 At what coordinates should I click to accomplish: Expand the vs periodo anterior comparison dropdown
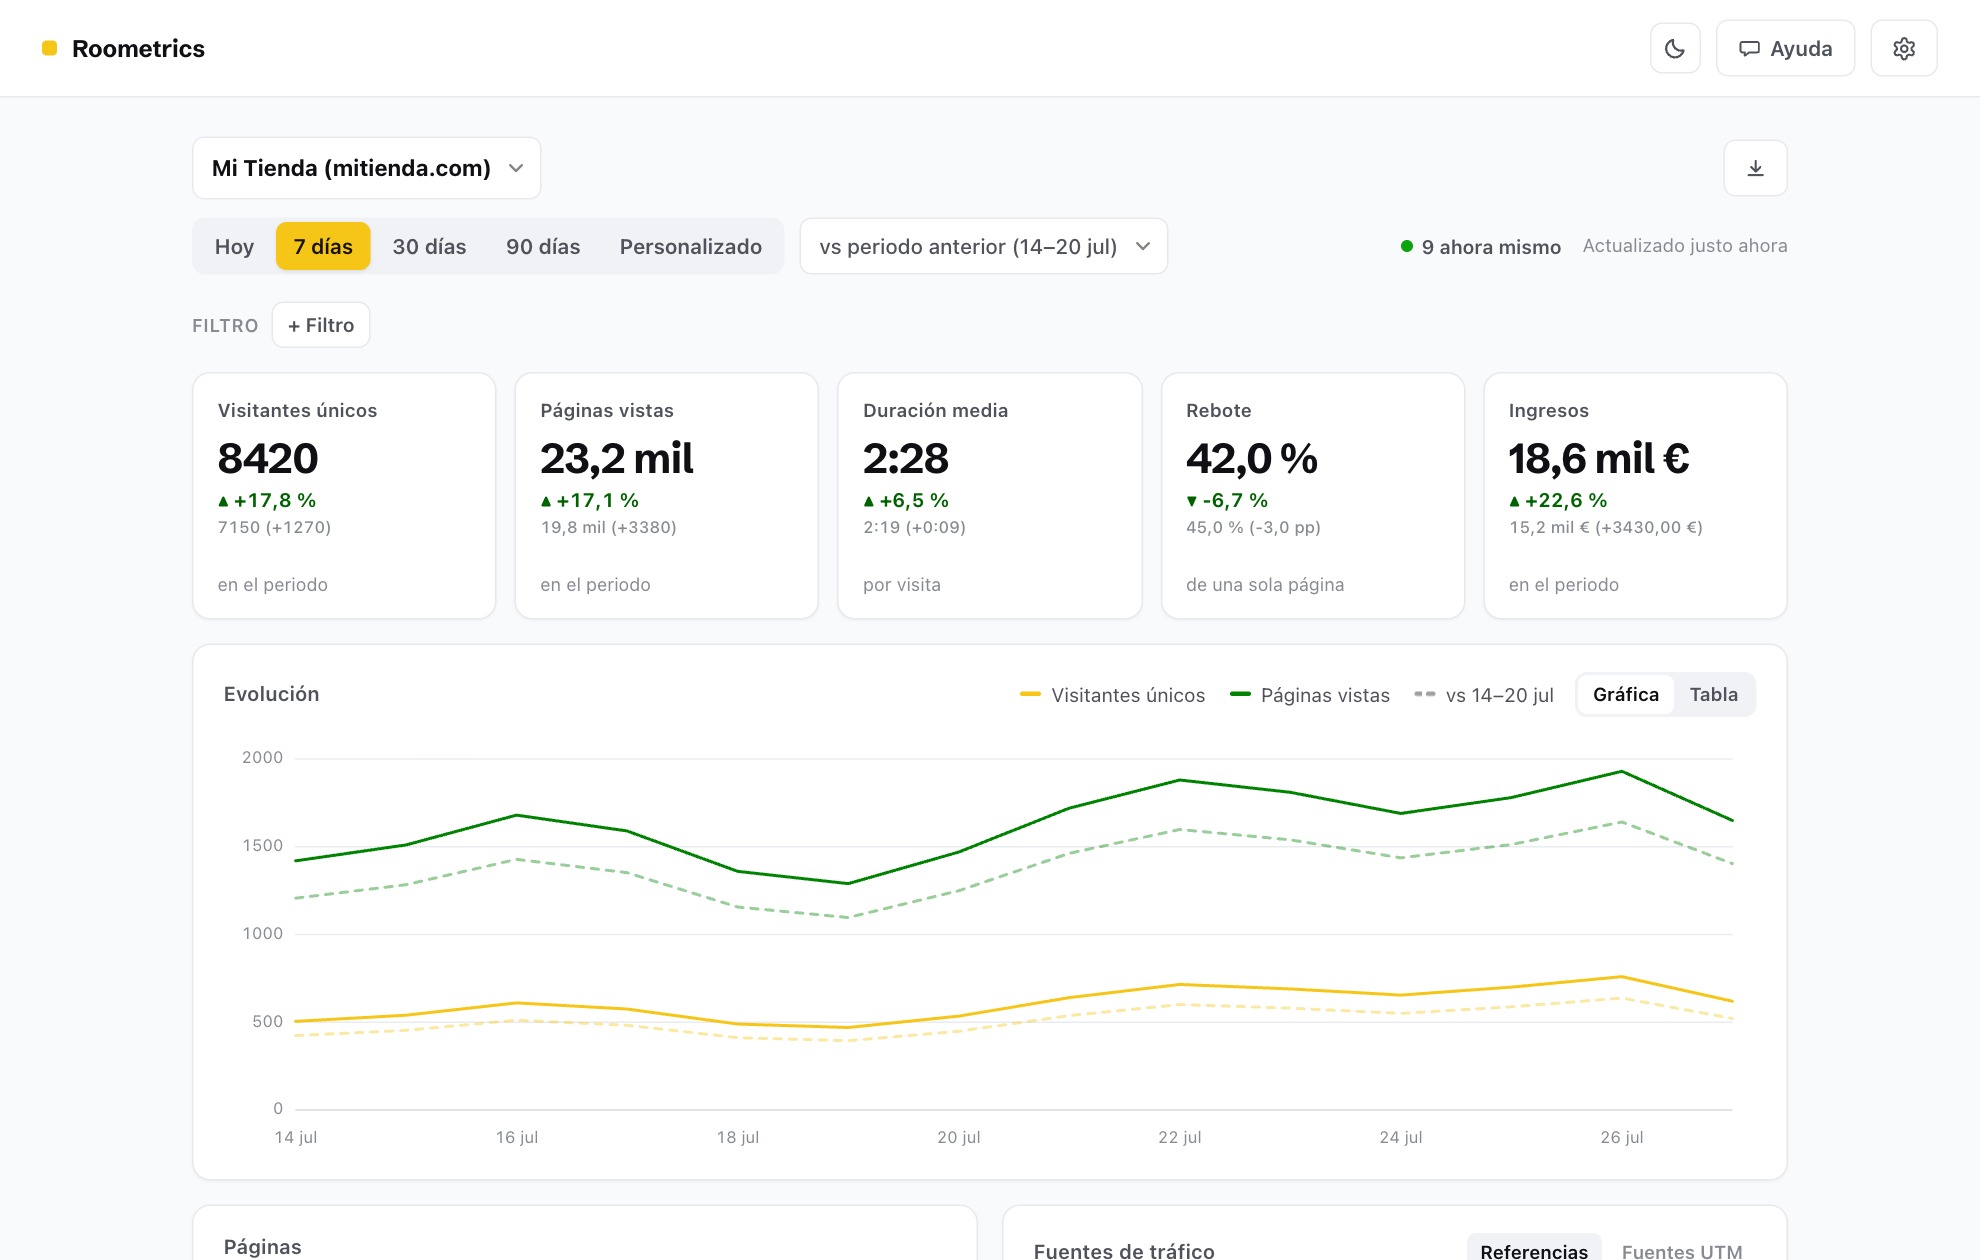983,246
